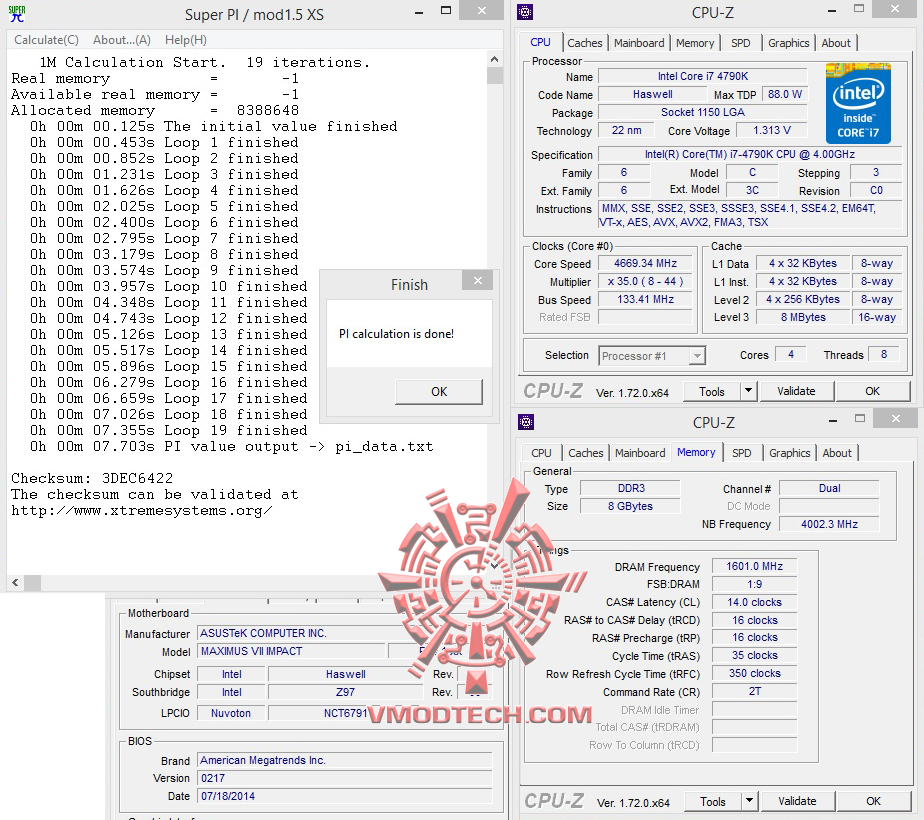The image size is (924, 820).
Task: Click the MAXIMUS VII IMPACT model field
Action: [x=291, y=651]
